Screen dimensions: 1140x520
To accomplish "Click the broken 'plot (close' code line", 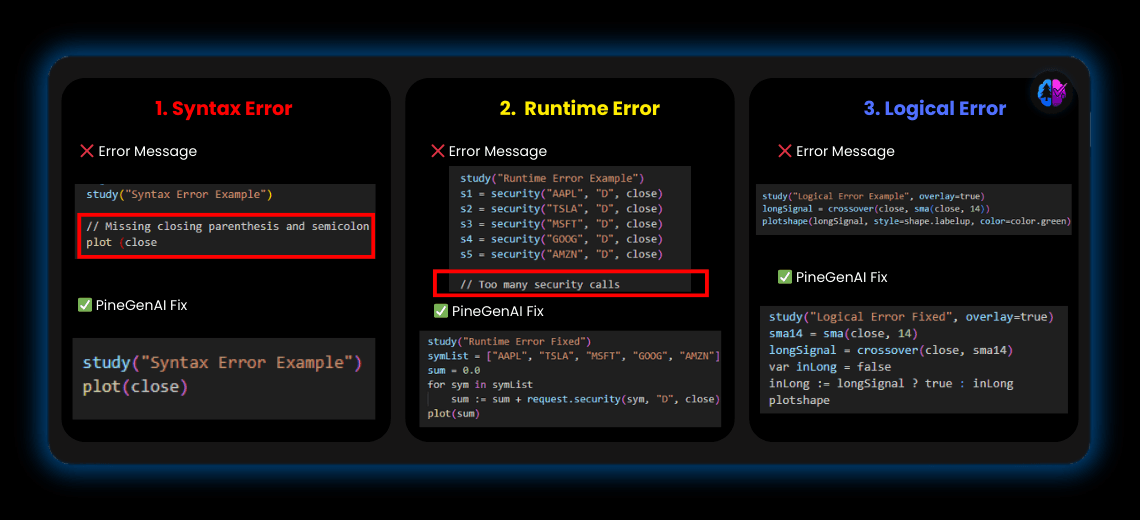I will click(121, 243).
